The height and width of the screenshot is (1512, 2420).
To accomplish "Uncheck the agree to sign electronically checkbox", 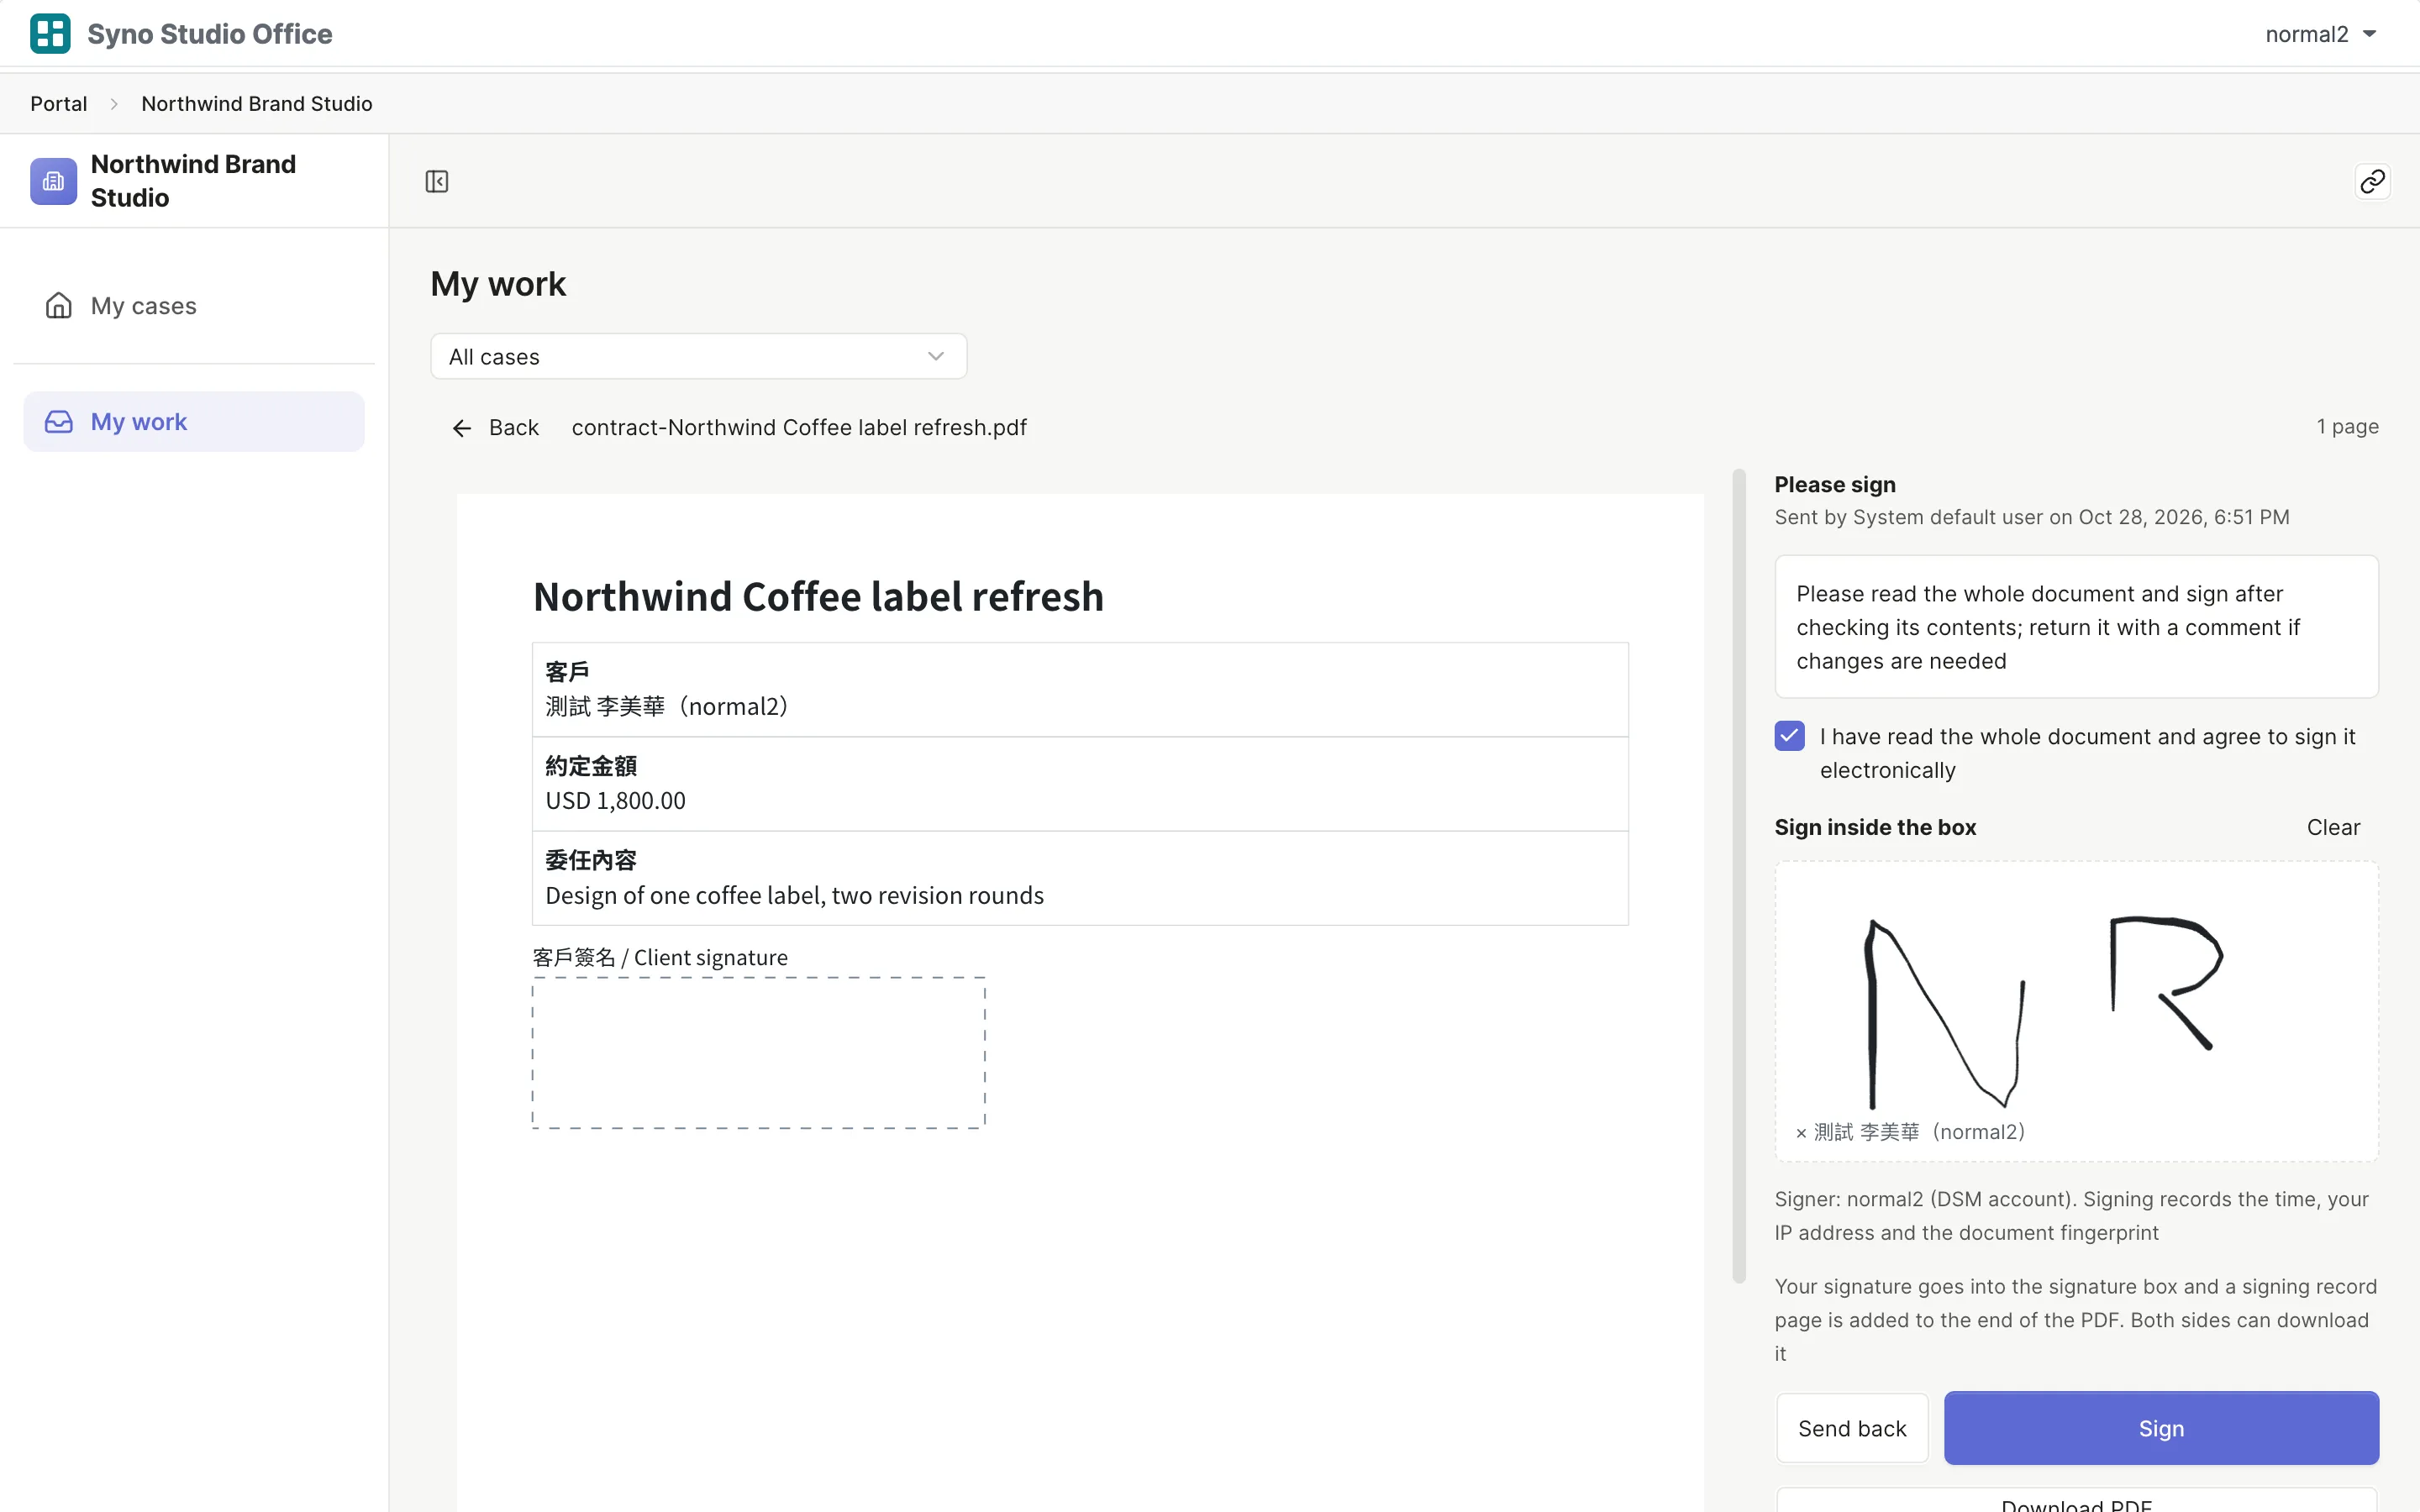I will pyautogui.click(x=1789, y=736).
